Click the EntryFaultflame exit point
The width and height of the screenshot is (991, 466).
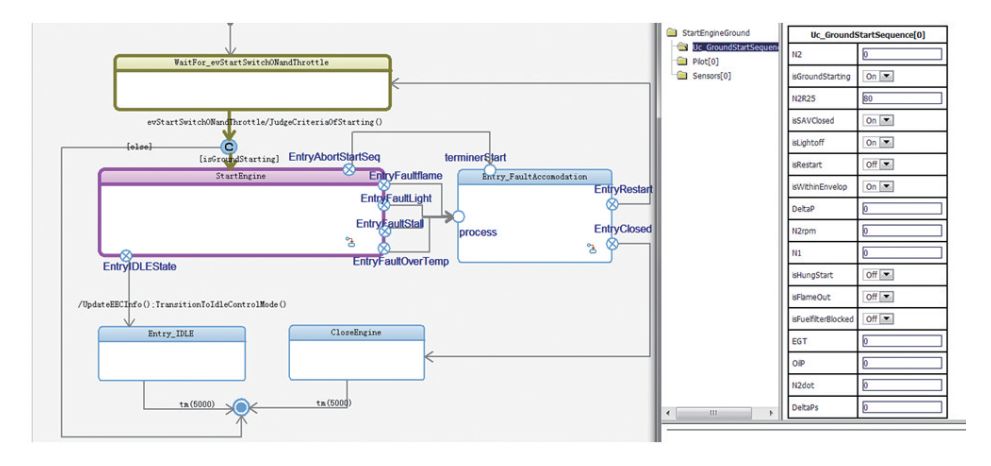coord(384,185)
